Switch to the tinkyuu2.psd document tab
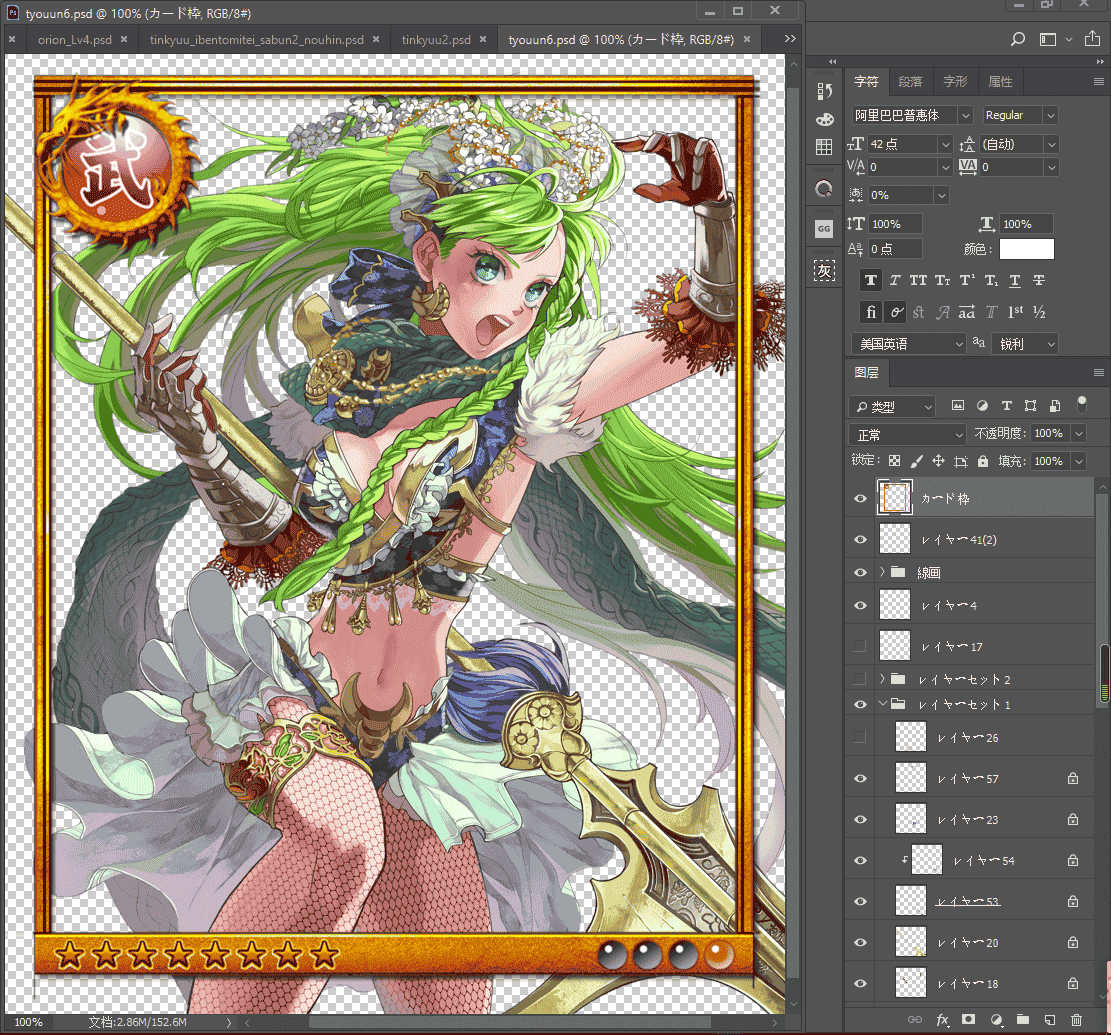This screenshot has height=1035, width=1111. click(436, 40)
